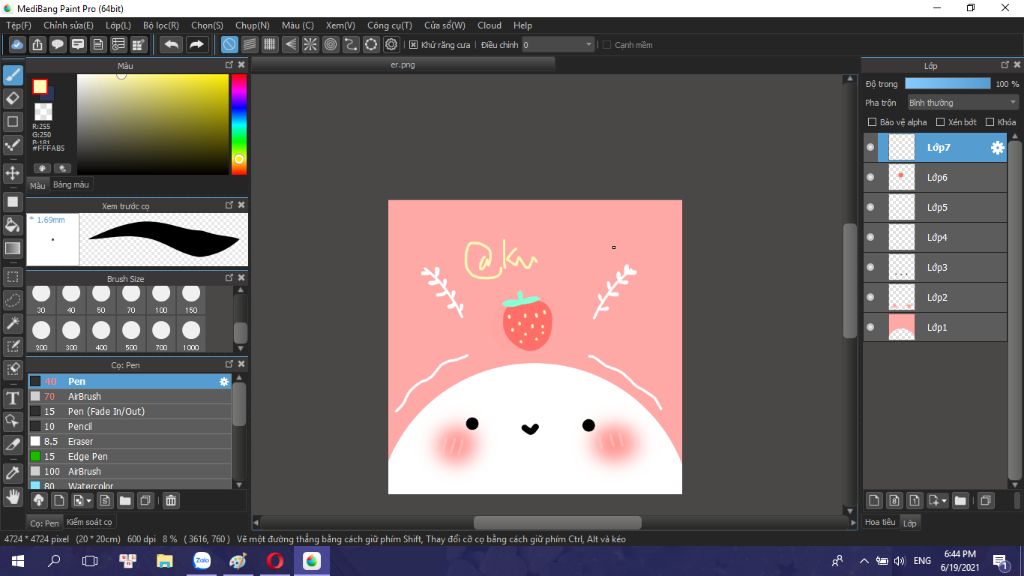This screenshot has width=1024, height=576.
Task: Hide layer Lớp6
Action: coord(871,178)
